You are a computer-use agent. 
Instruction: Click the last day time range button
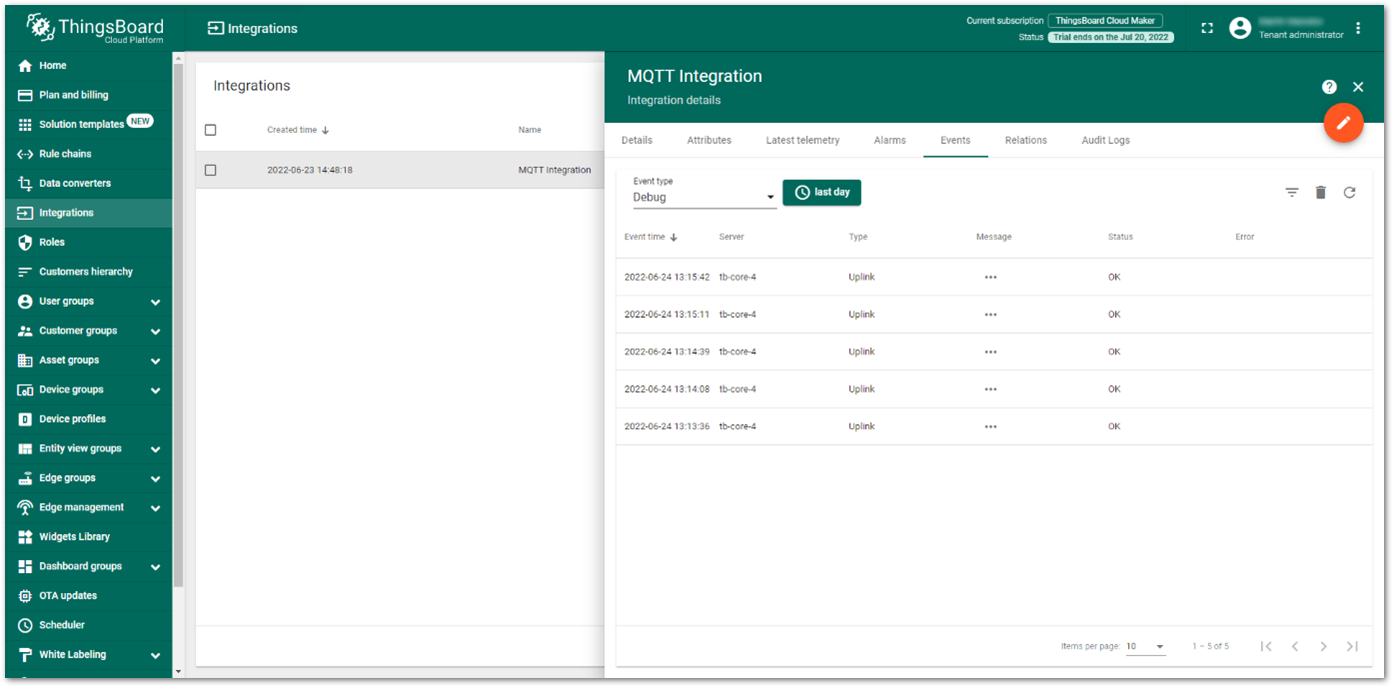point(821,191)
